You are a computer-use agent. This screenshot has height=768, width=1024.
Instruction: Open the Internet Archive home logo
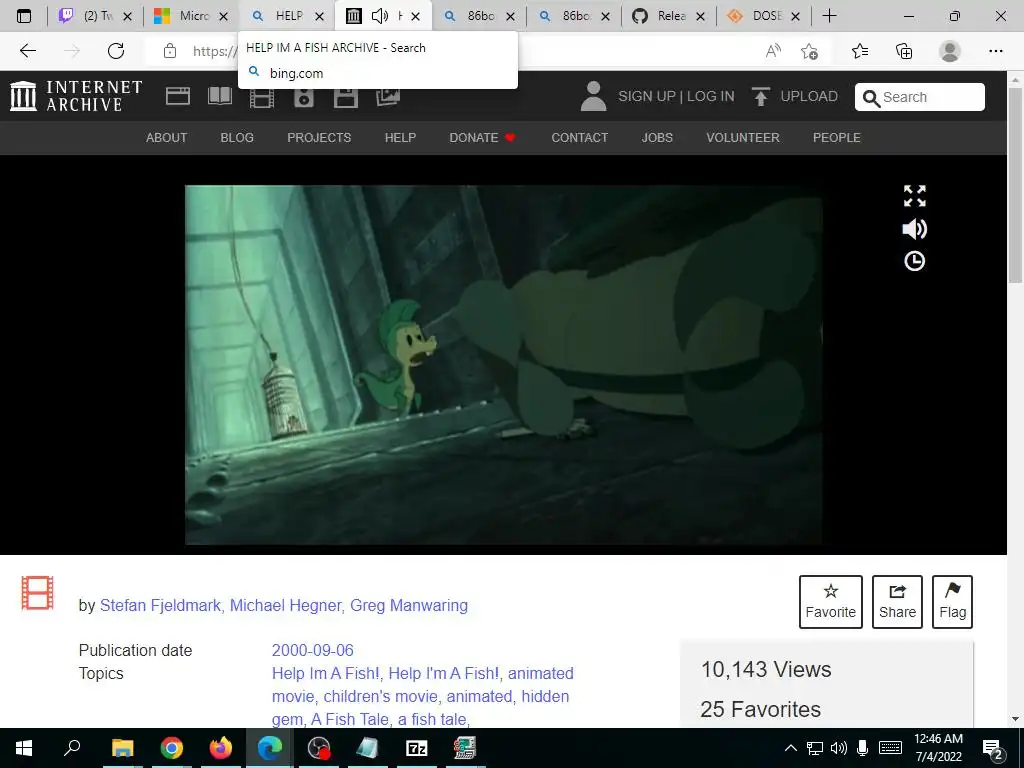pyautogui.click(x=76, y=96)
